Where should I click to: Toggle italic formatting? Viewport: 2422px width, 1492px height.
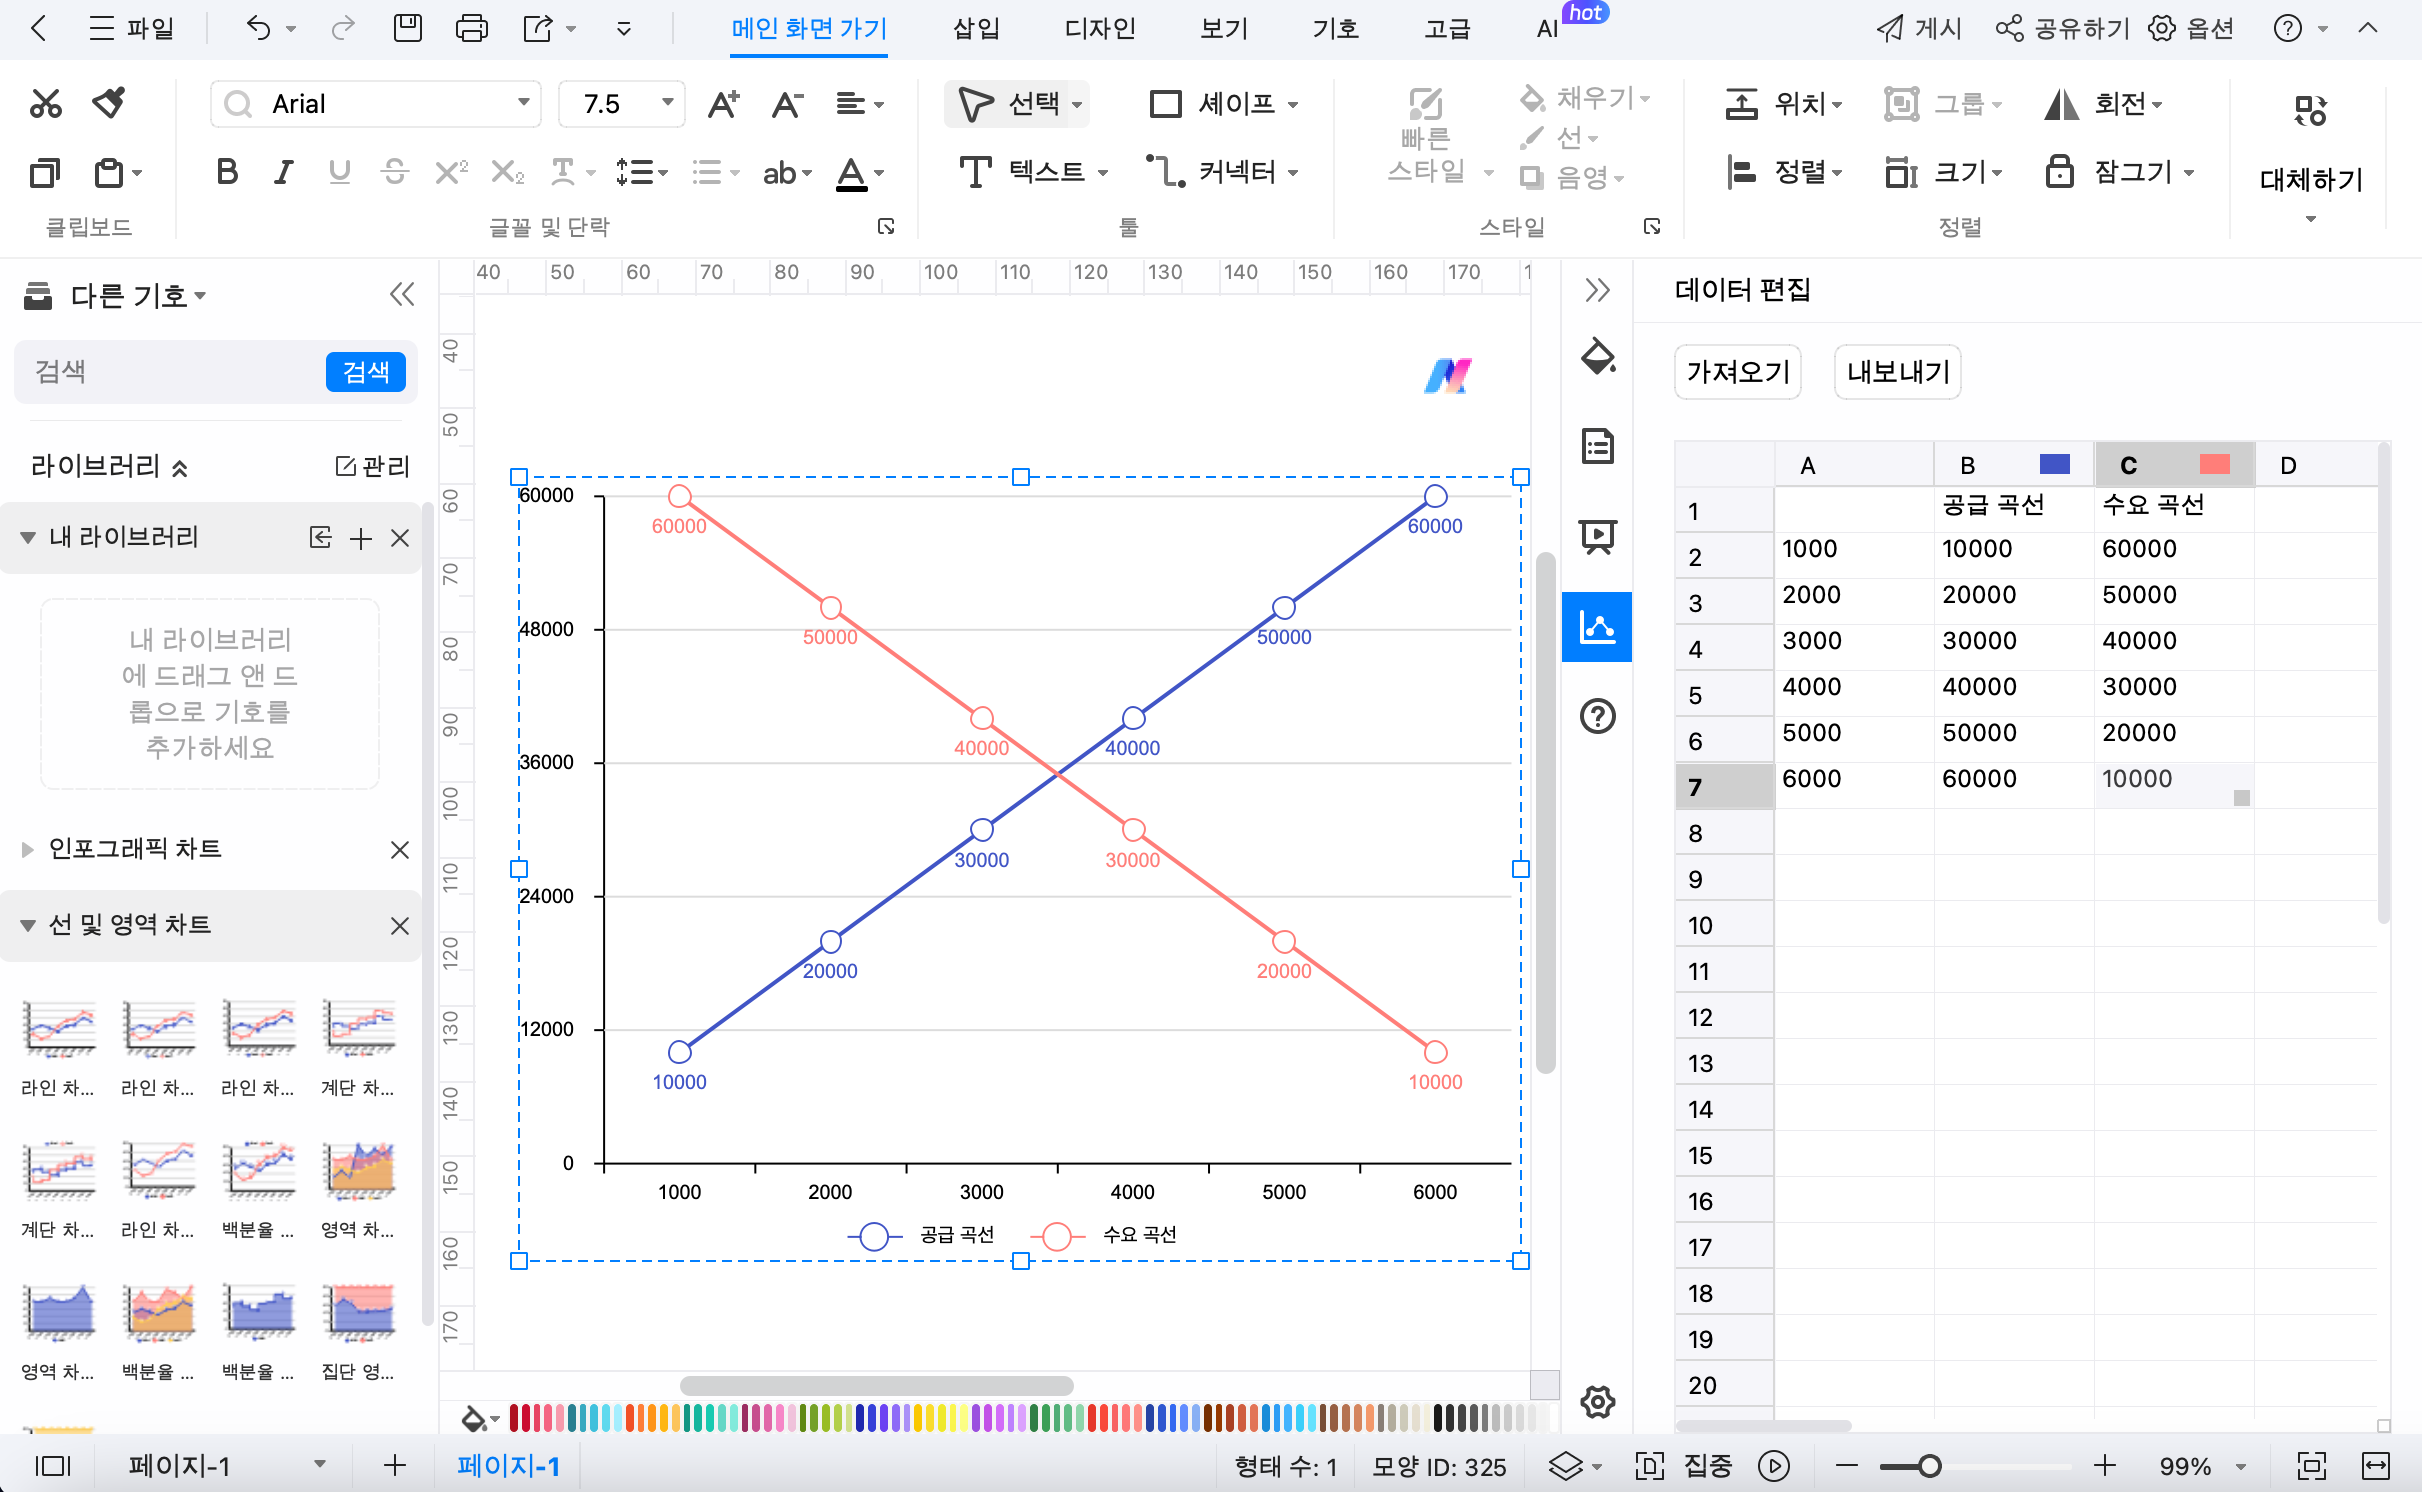284,172
